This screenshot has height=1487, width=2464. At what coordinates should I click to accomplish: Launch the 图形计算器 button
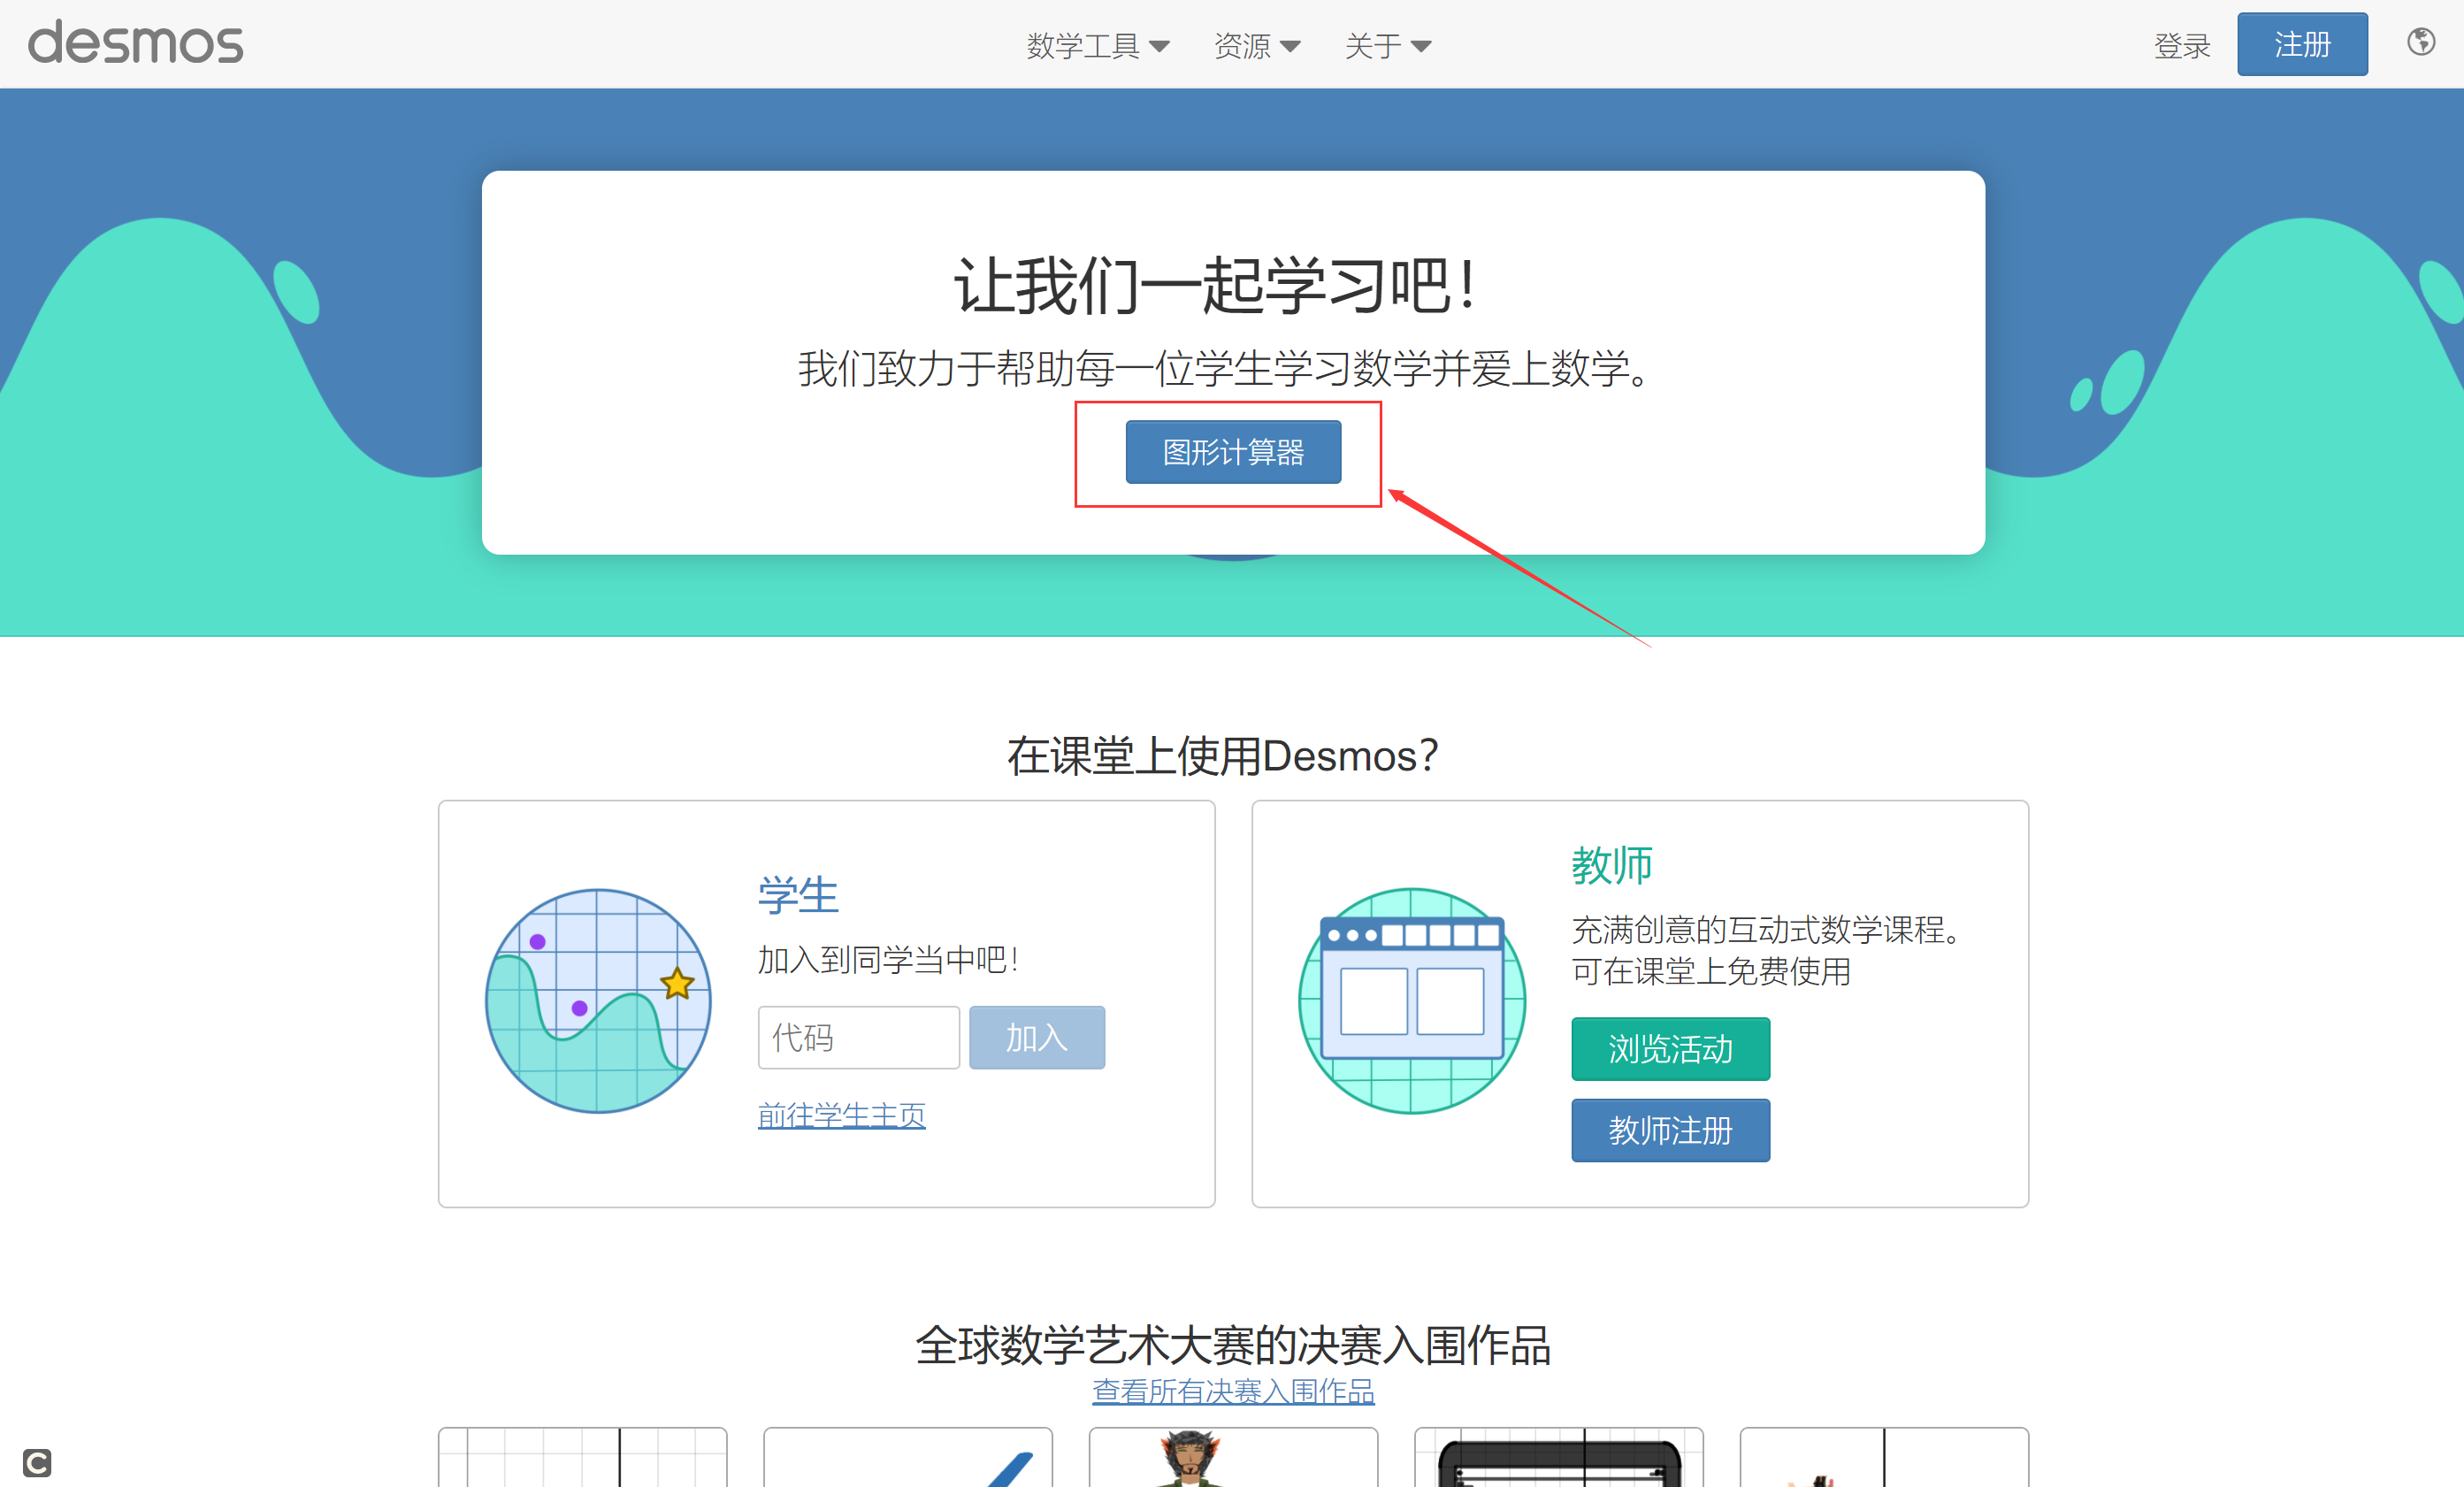coord(1232,452)
